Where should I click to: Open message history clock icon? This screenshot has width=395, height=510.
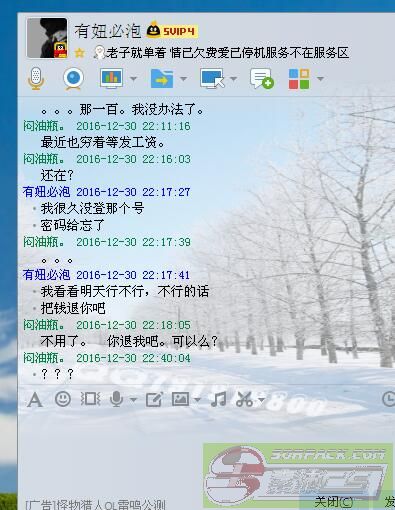click(389, 399)
